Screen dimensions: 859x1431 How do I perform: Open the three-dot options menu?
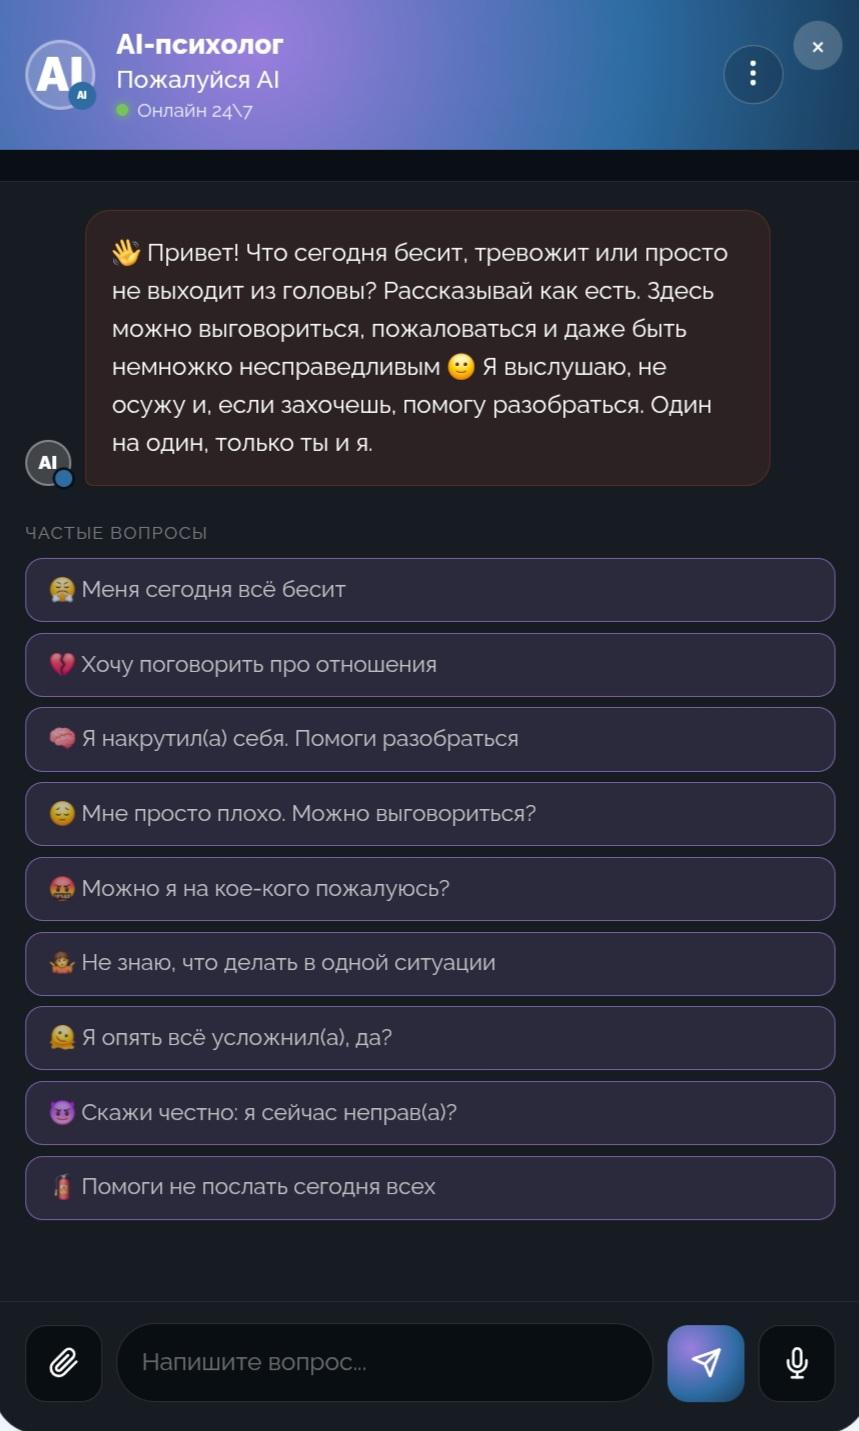[x=753, y=74]
